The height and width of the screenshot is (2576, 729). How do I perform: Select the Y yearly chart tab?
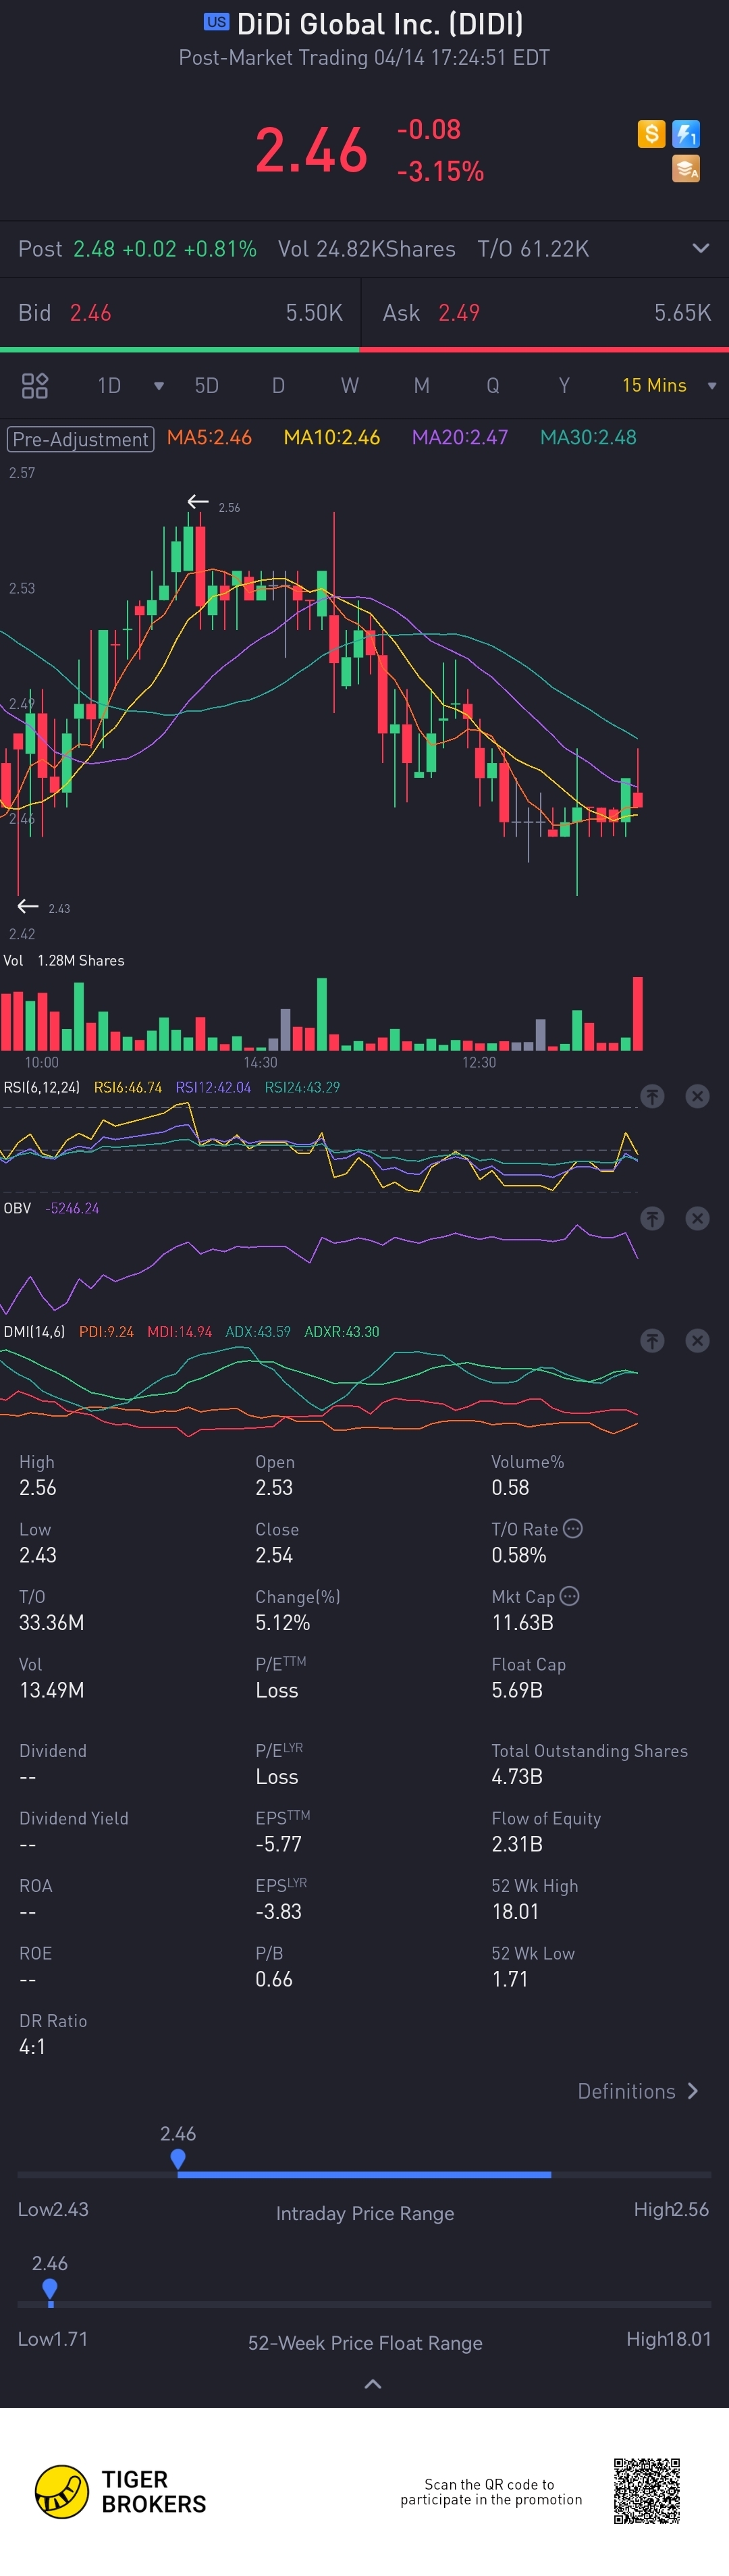[564, 385]
